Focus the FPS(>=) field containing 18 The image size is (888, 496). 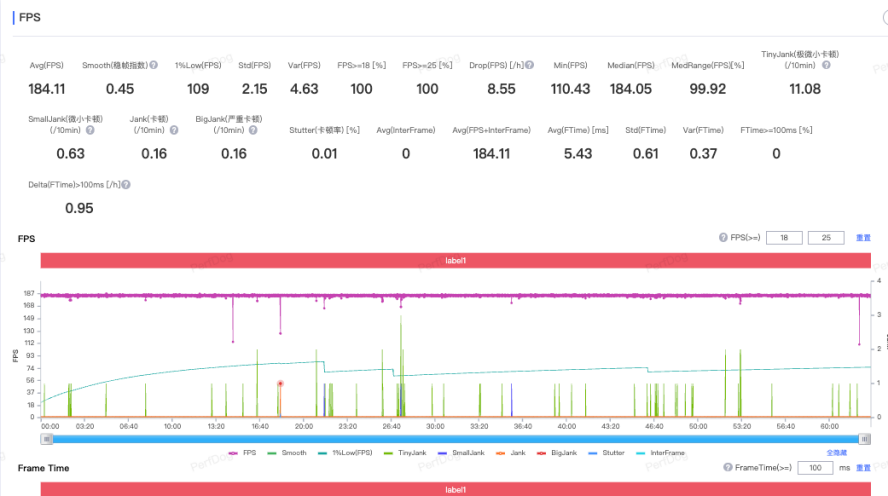click(x=784, y=238)
